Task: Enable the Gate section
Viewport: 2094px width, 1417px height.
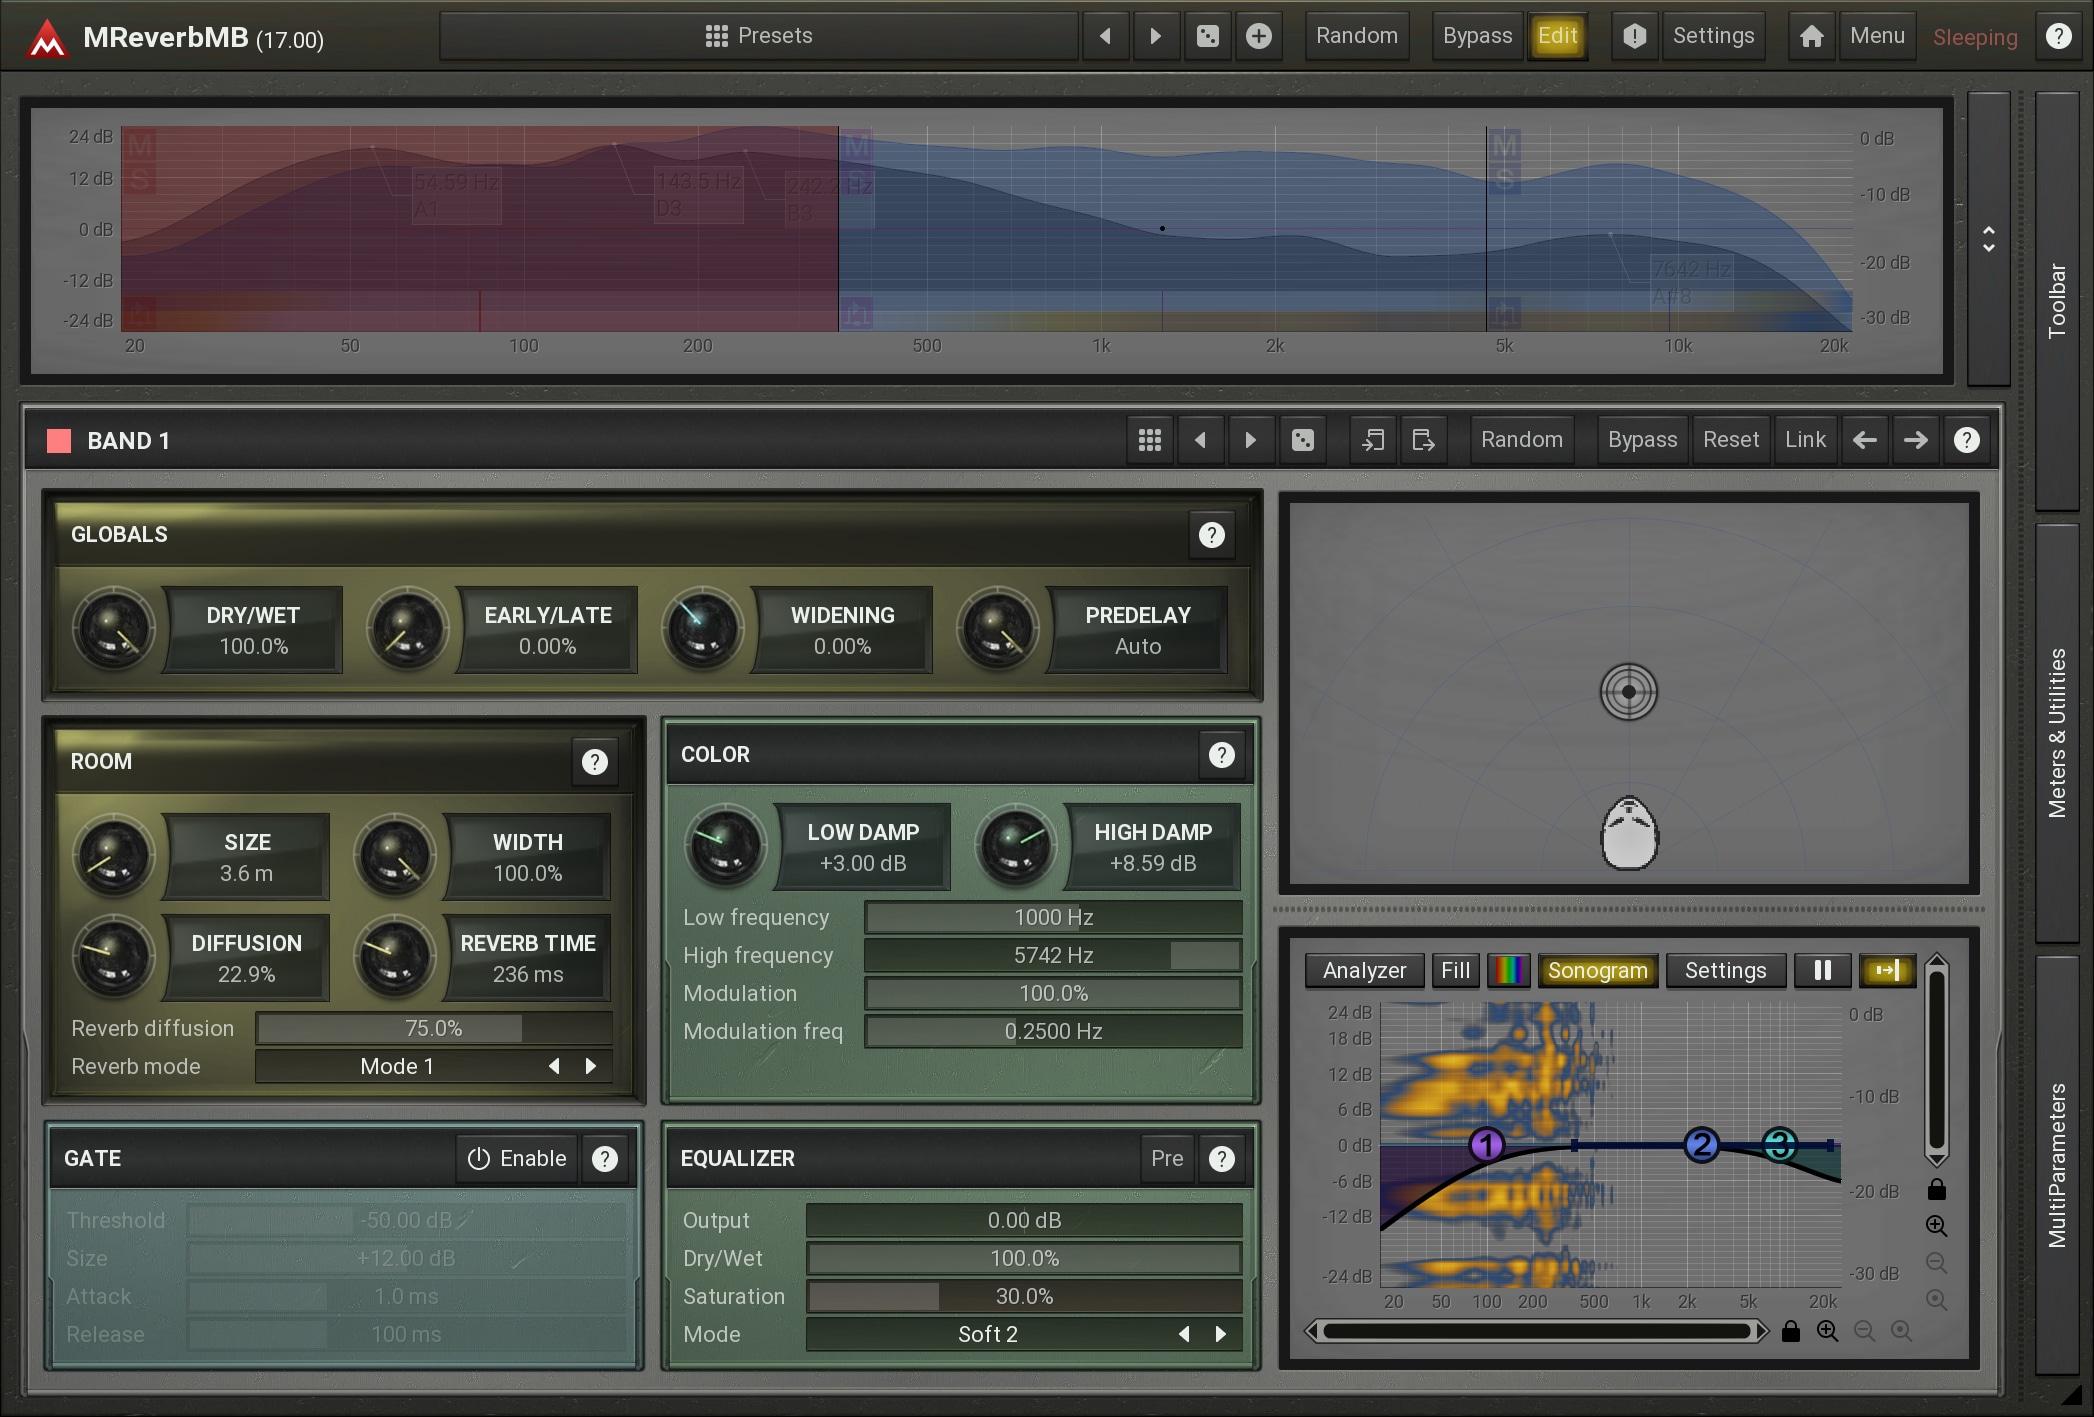Action: tap(517, 1158)
